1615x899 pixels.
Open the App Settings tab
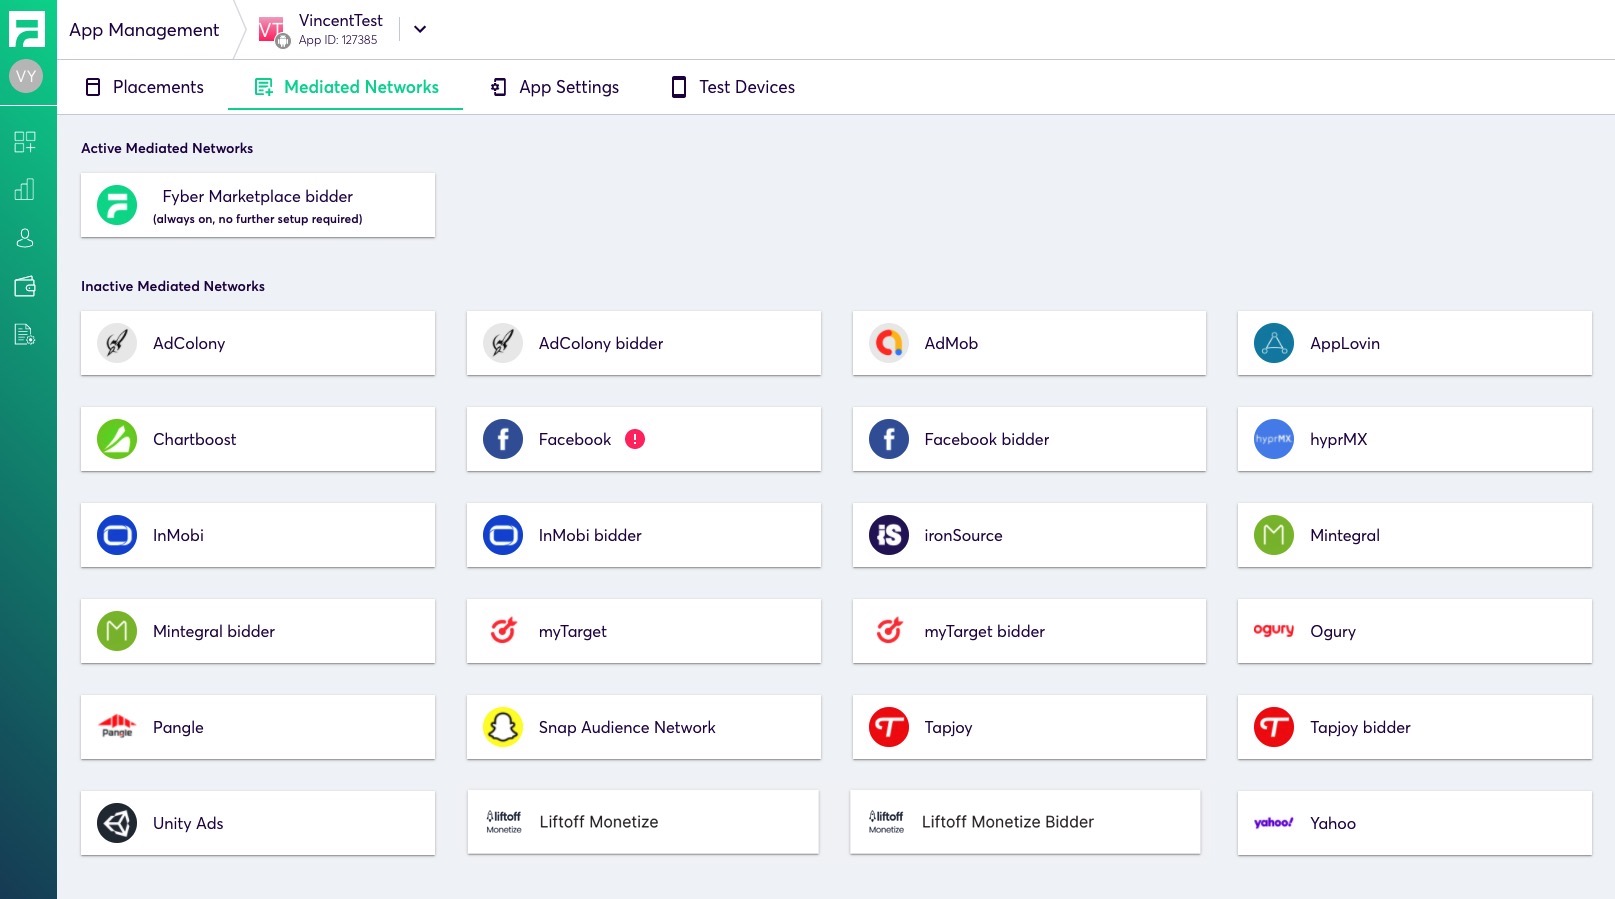coord(555,87)
